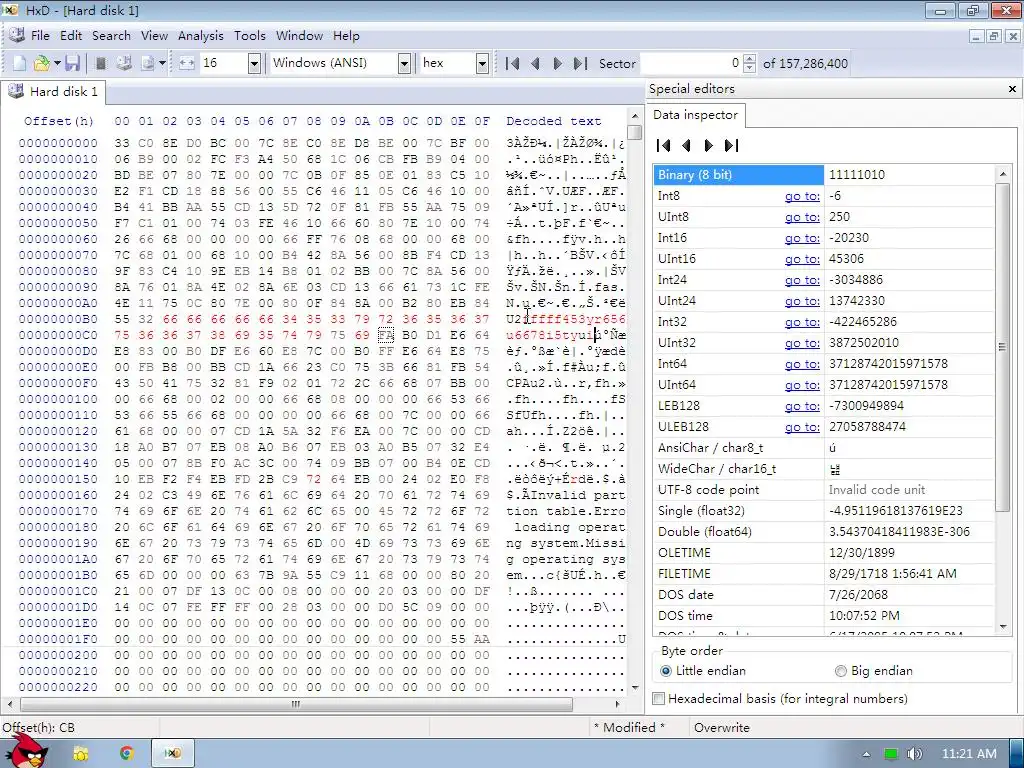Viewport: 1024px width, 768px height.
Task: Jump to last byte in Data inspector
Action: [x=731, y=146]
